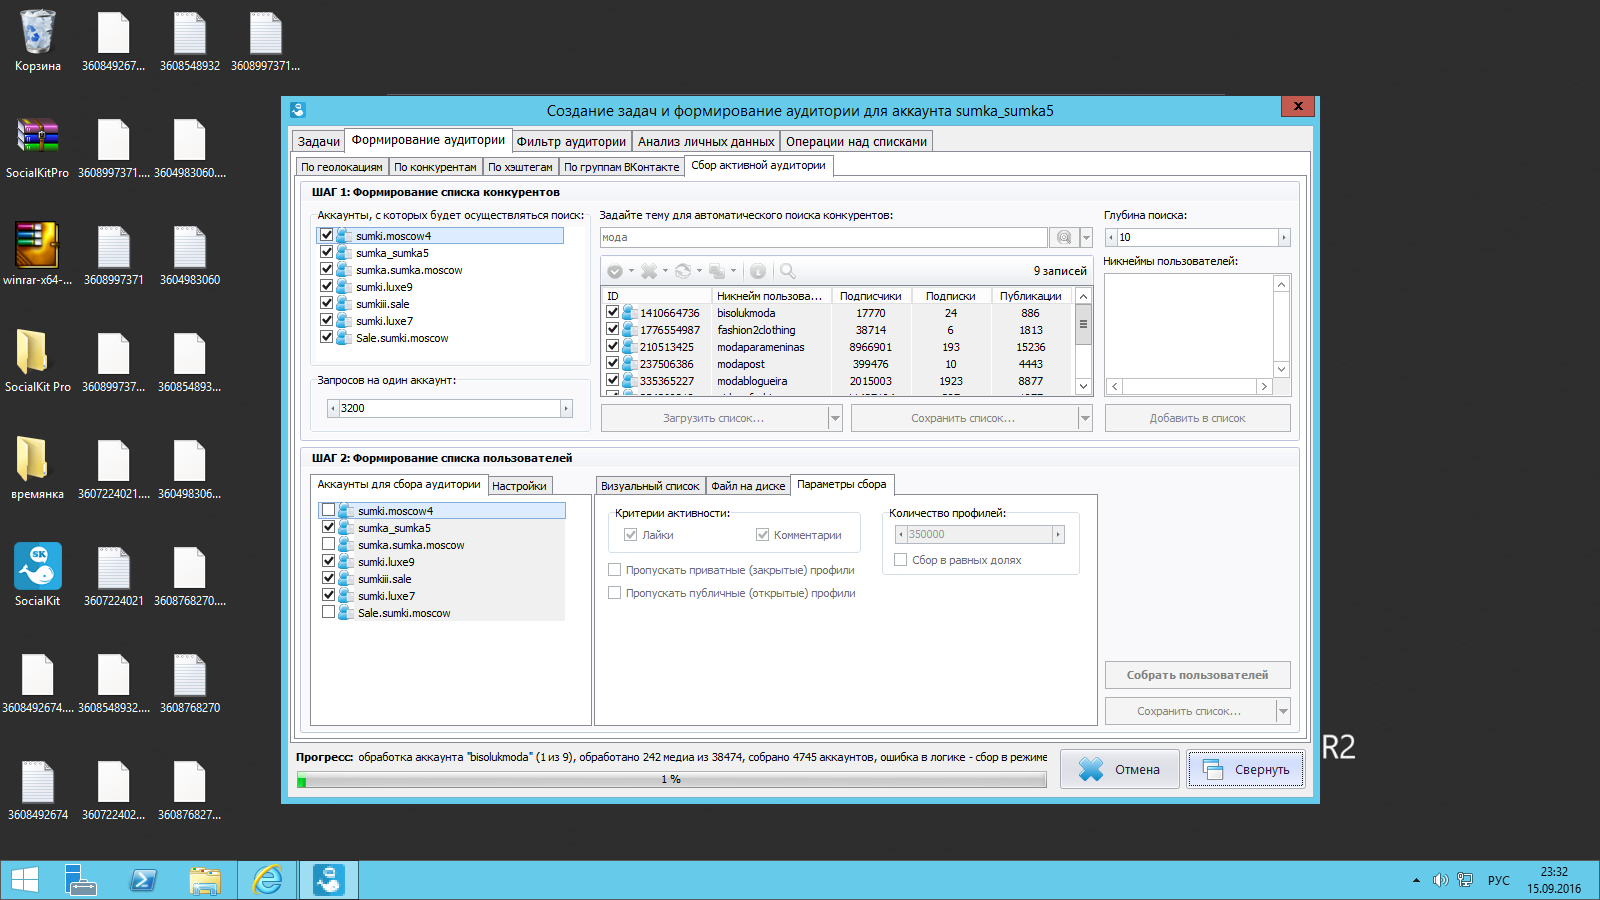Image resolution: width=1600 pixels, height=900 pixels.
Task: Click the info icon in the competitors toolbar
Action: pyautogui.click(x=758, y=271)
